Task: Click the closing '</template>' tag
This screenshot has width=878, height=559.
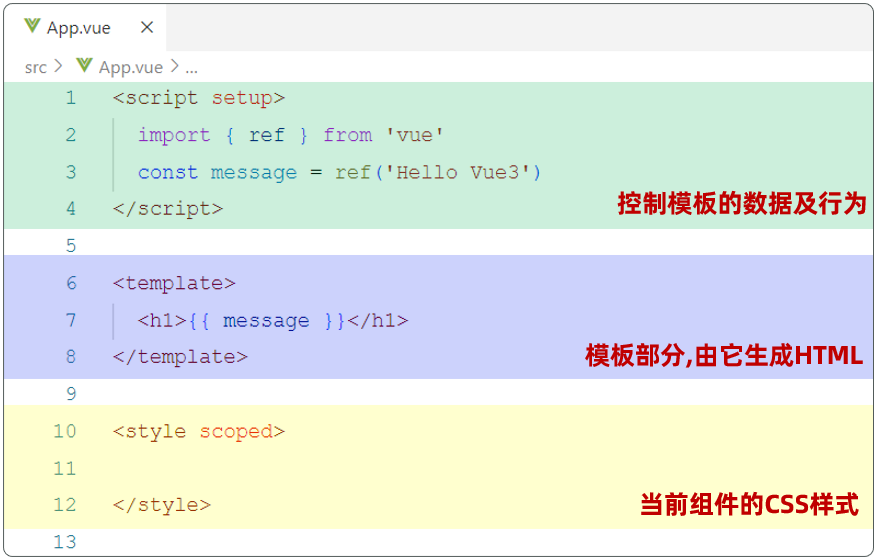Action: click(180, 357)
